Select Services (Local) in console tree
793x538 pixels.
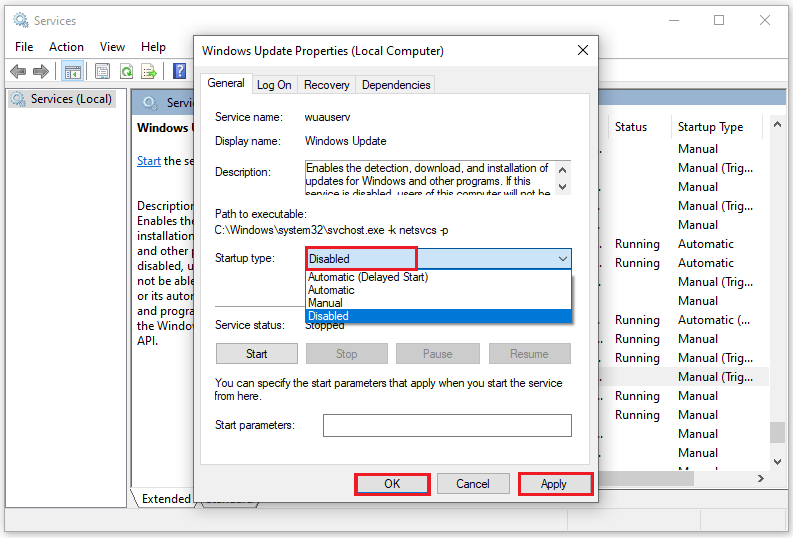point(63,99)
